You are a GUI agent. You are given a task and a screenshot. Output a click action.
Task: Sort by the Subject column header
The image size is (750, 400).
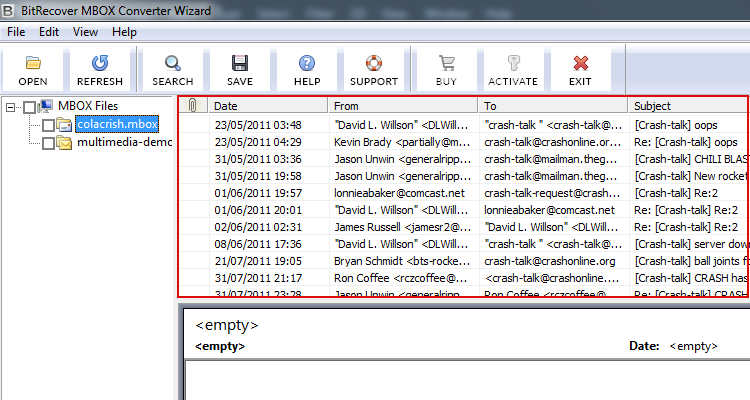[688, 105]
